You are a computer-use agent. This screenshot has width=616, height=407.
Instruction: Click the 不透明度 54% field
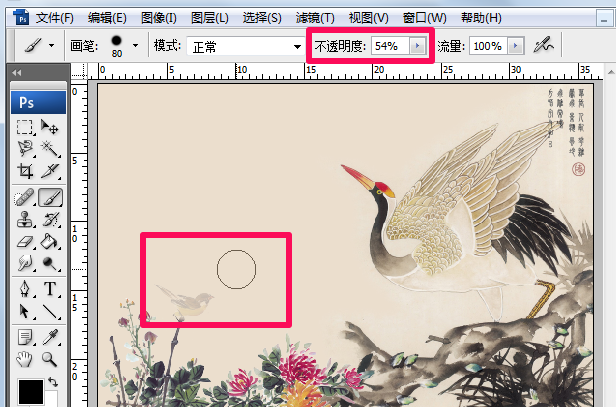coord(390,46)
